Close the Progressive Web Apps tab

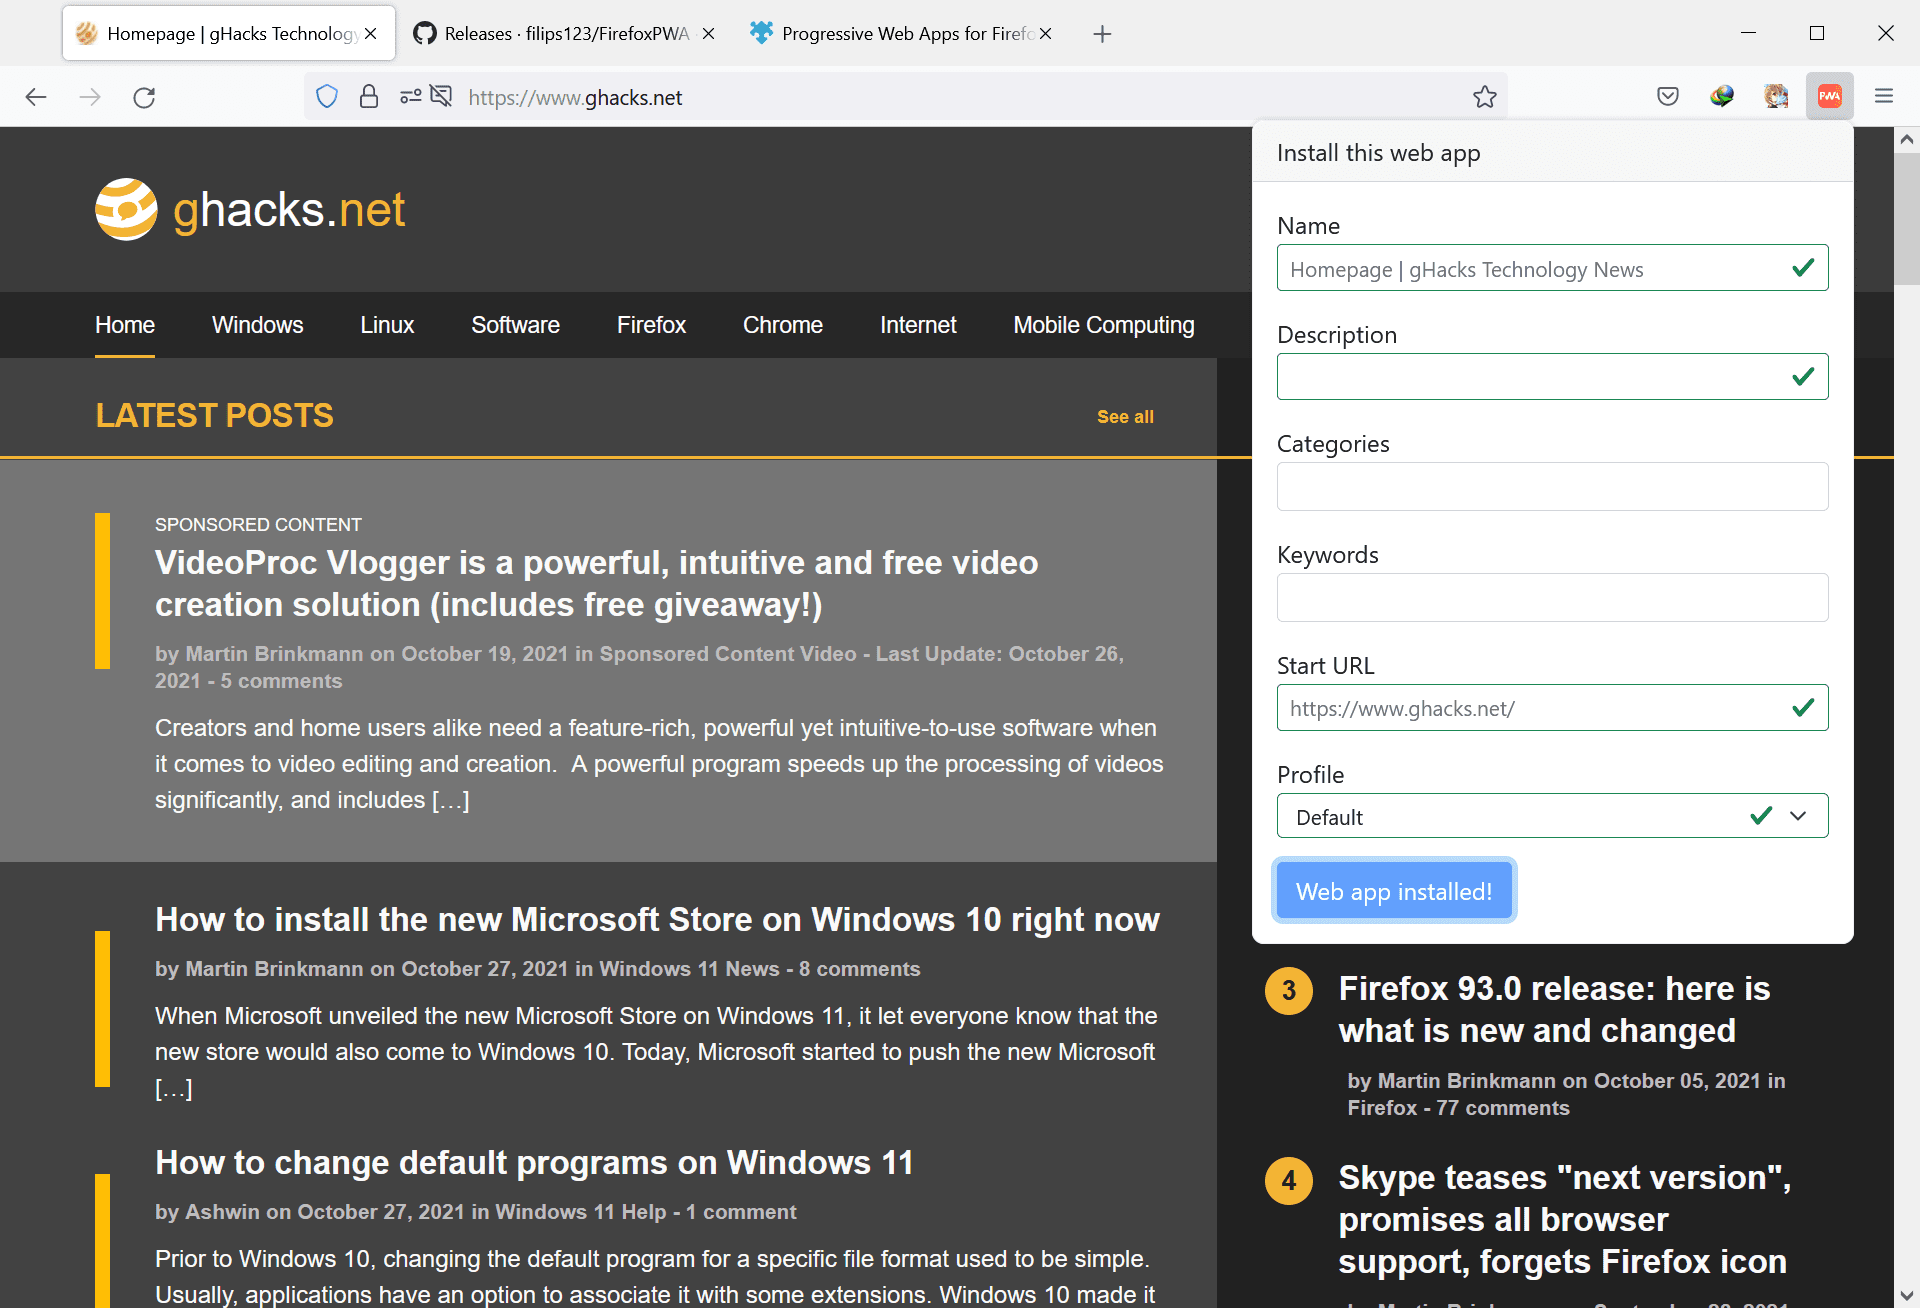tap(1046, 34)
